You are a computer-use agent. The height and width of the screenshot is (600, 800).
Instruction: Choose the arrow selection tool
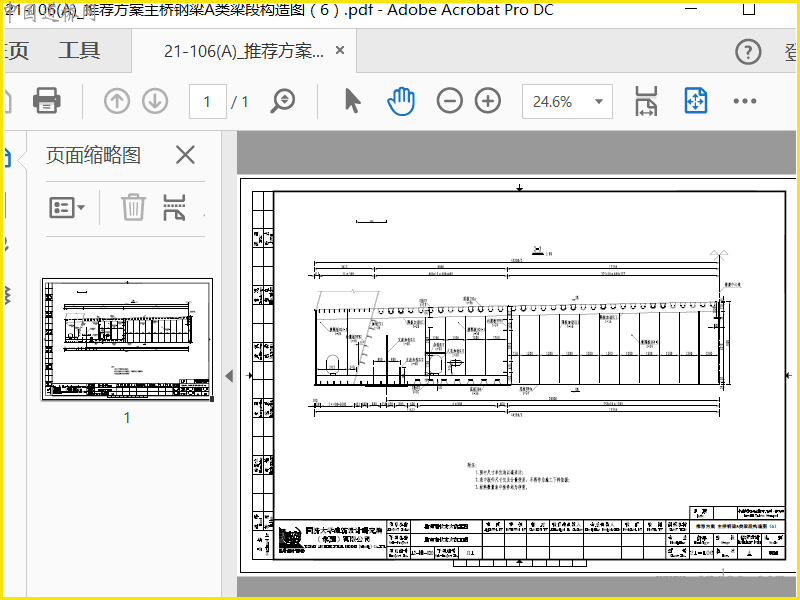coord(352,101)
